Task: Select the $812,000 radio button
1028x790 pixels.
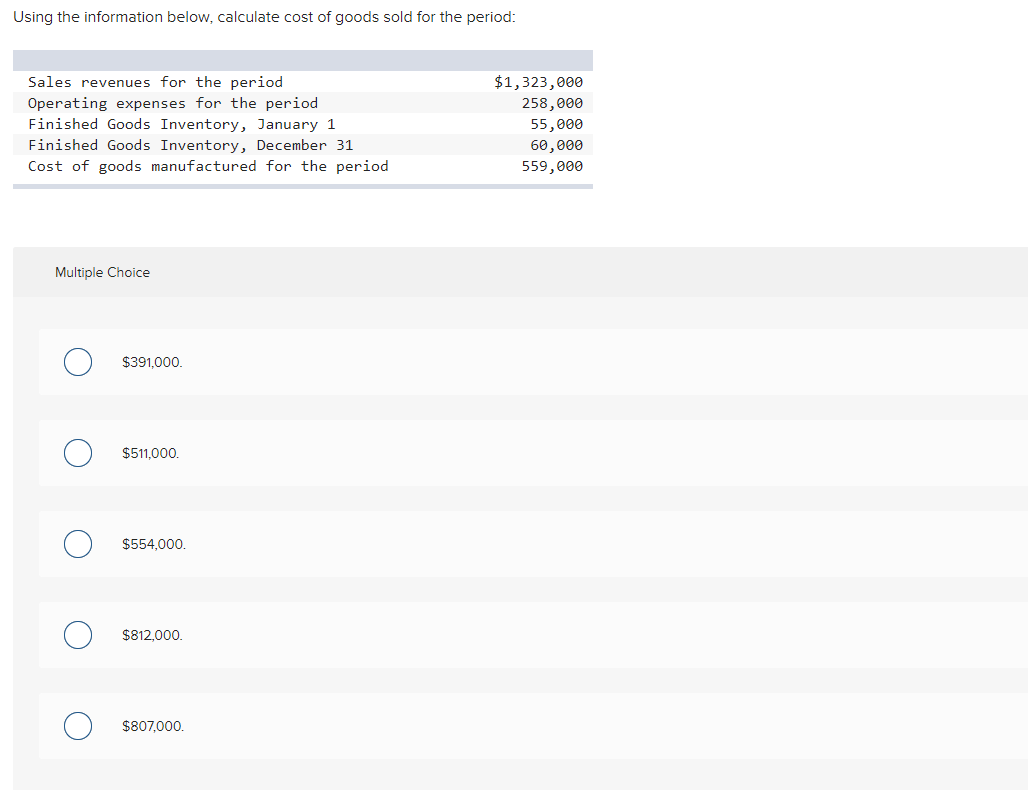Action: pos(77,635)
